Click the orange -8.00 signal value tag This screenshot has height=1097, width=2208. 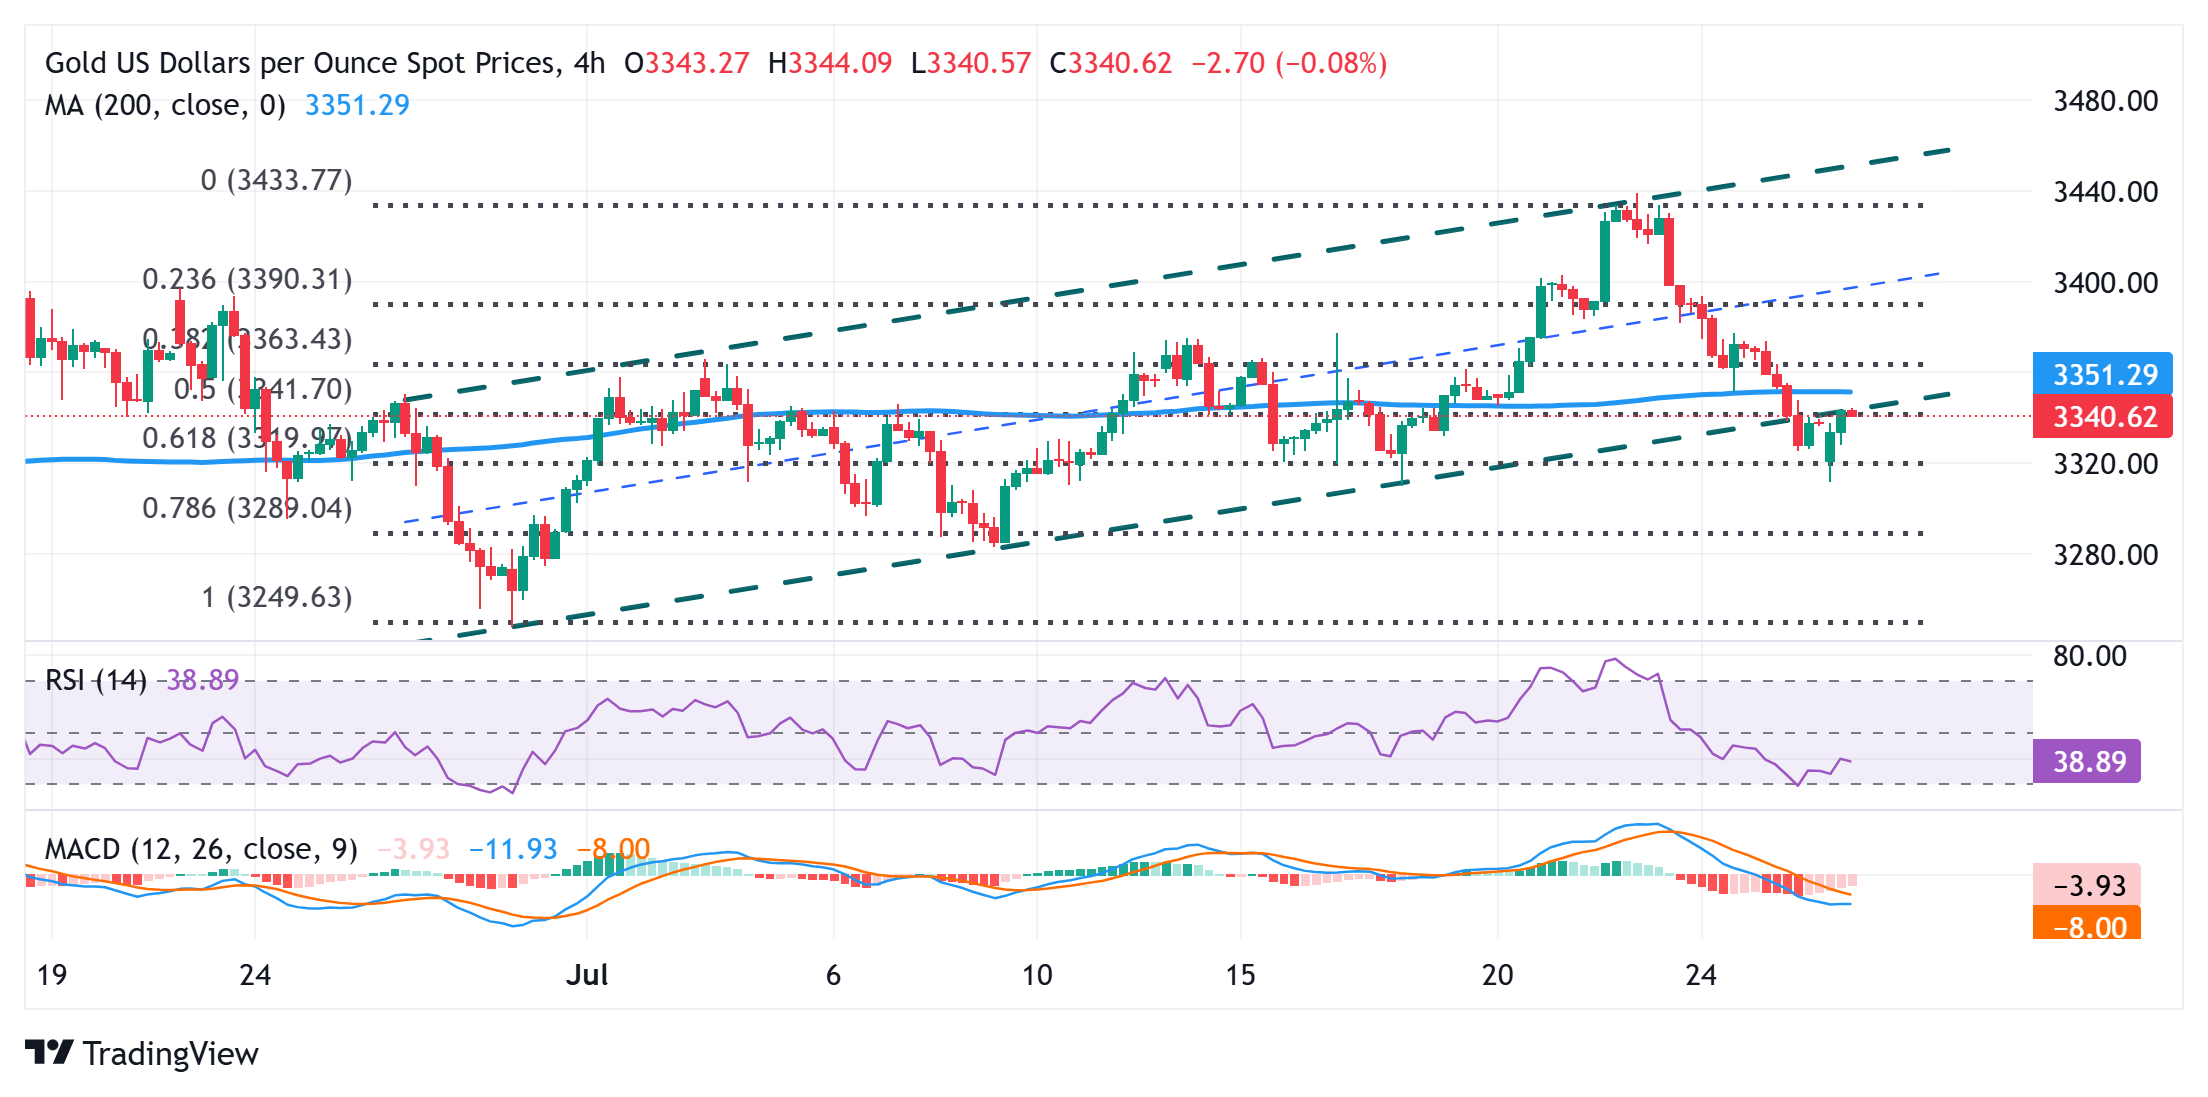2087,926
